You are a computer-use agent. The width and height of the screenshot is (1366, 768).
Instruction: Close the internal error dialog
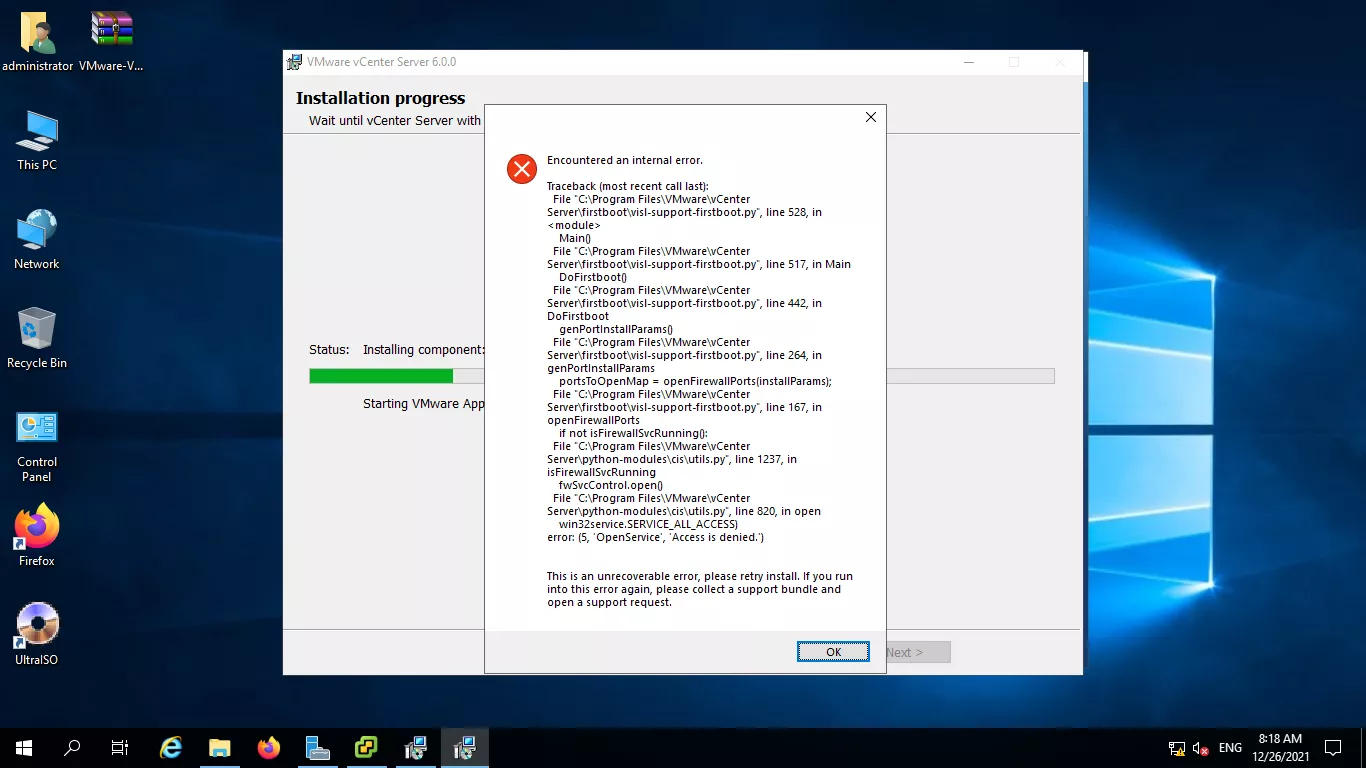[870, 117]
